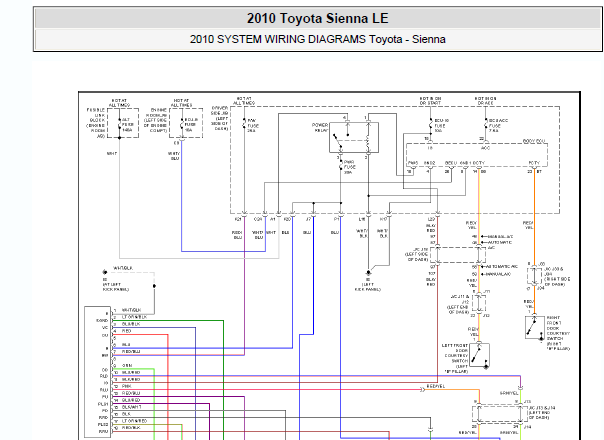Viewport: 604px width, 440px height.
Task: Click the FUSIBLE LINK BLOCK label
Action: (x=96, y=123)
